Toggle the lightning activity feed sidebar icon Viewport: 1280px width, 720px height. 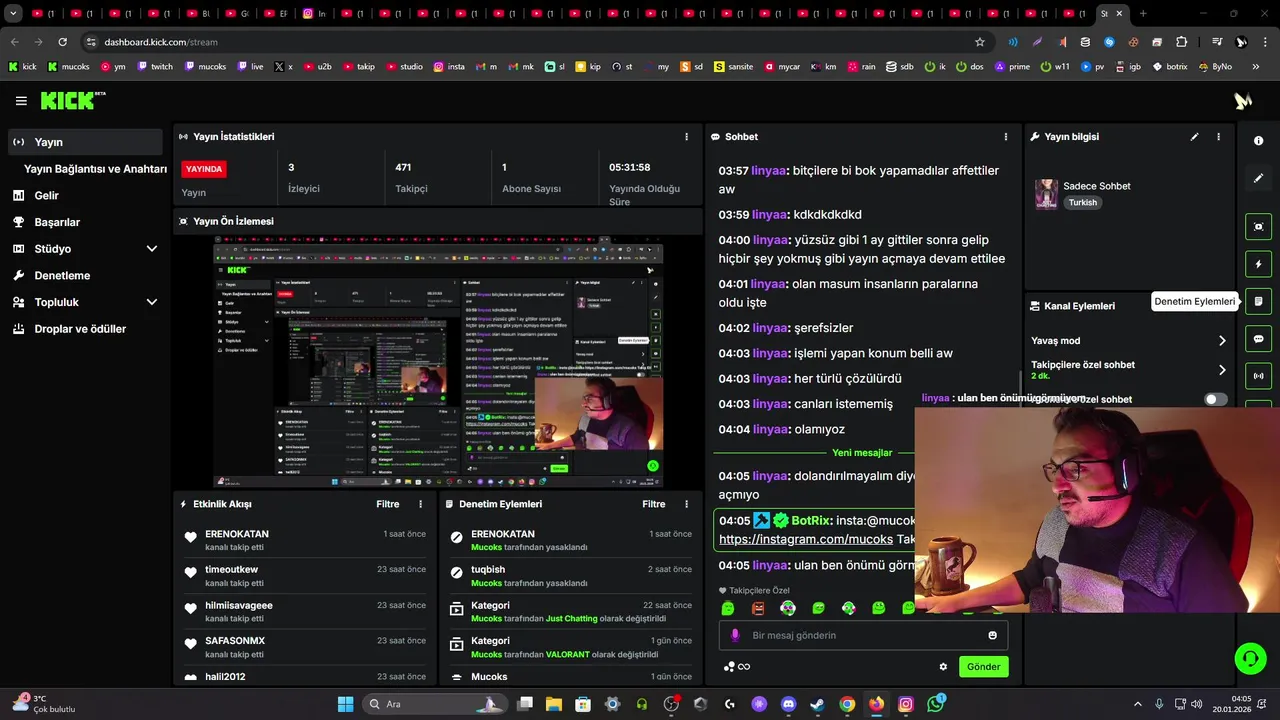tap(1258, 264)
